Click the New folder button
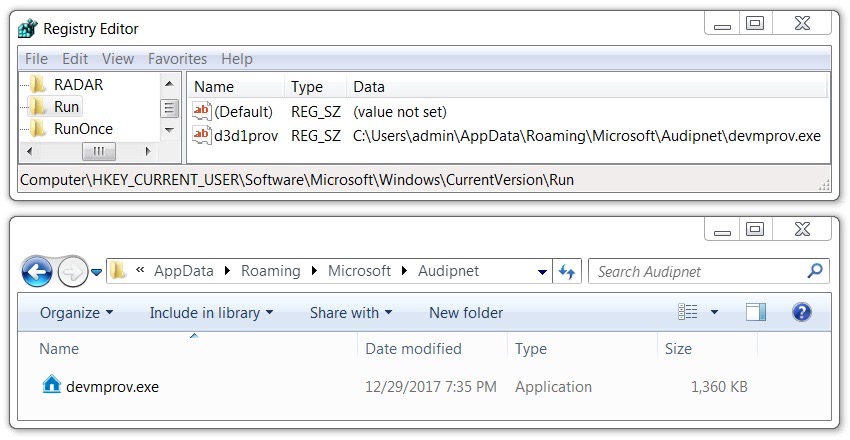The height and width of the screenshot is (440, 850). pos(466,313)
